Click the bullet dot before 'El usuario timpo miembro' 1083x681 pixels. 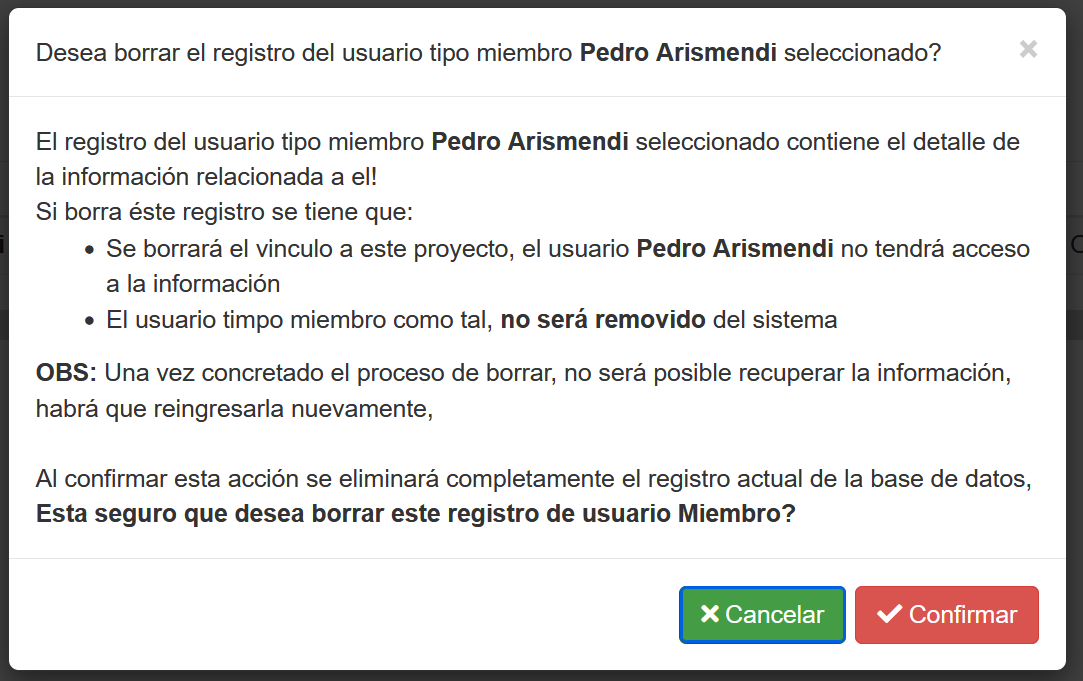(90, 321)
